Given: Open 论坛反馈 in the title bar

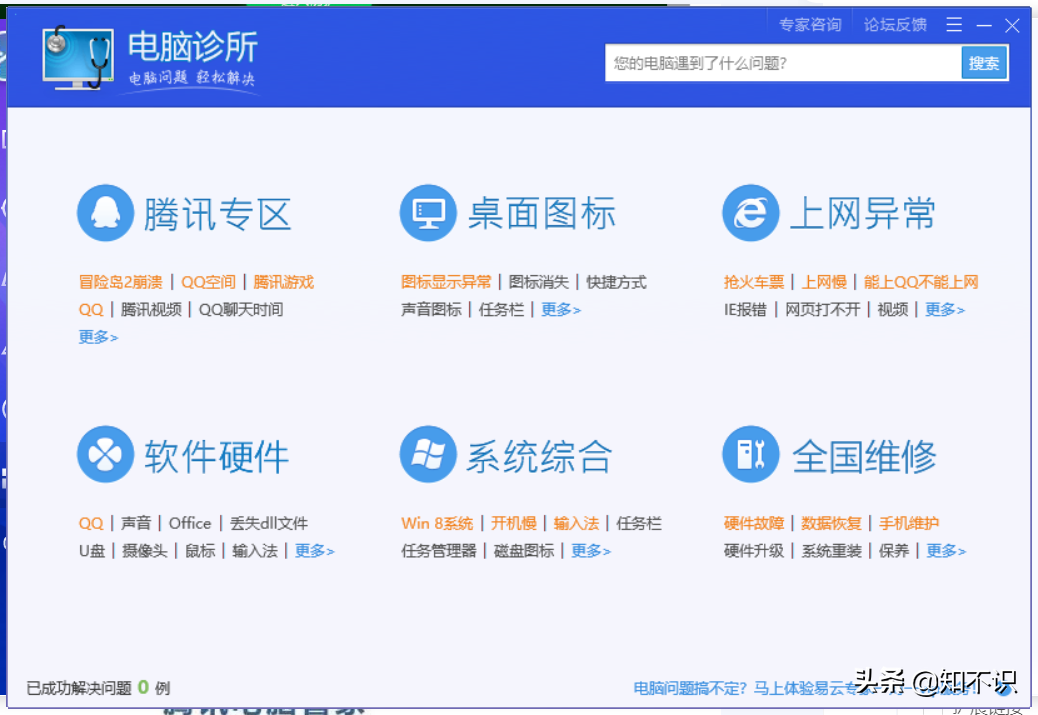Looking at the screenshot, I should [x=895, y=24].
